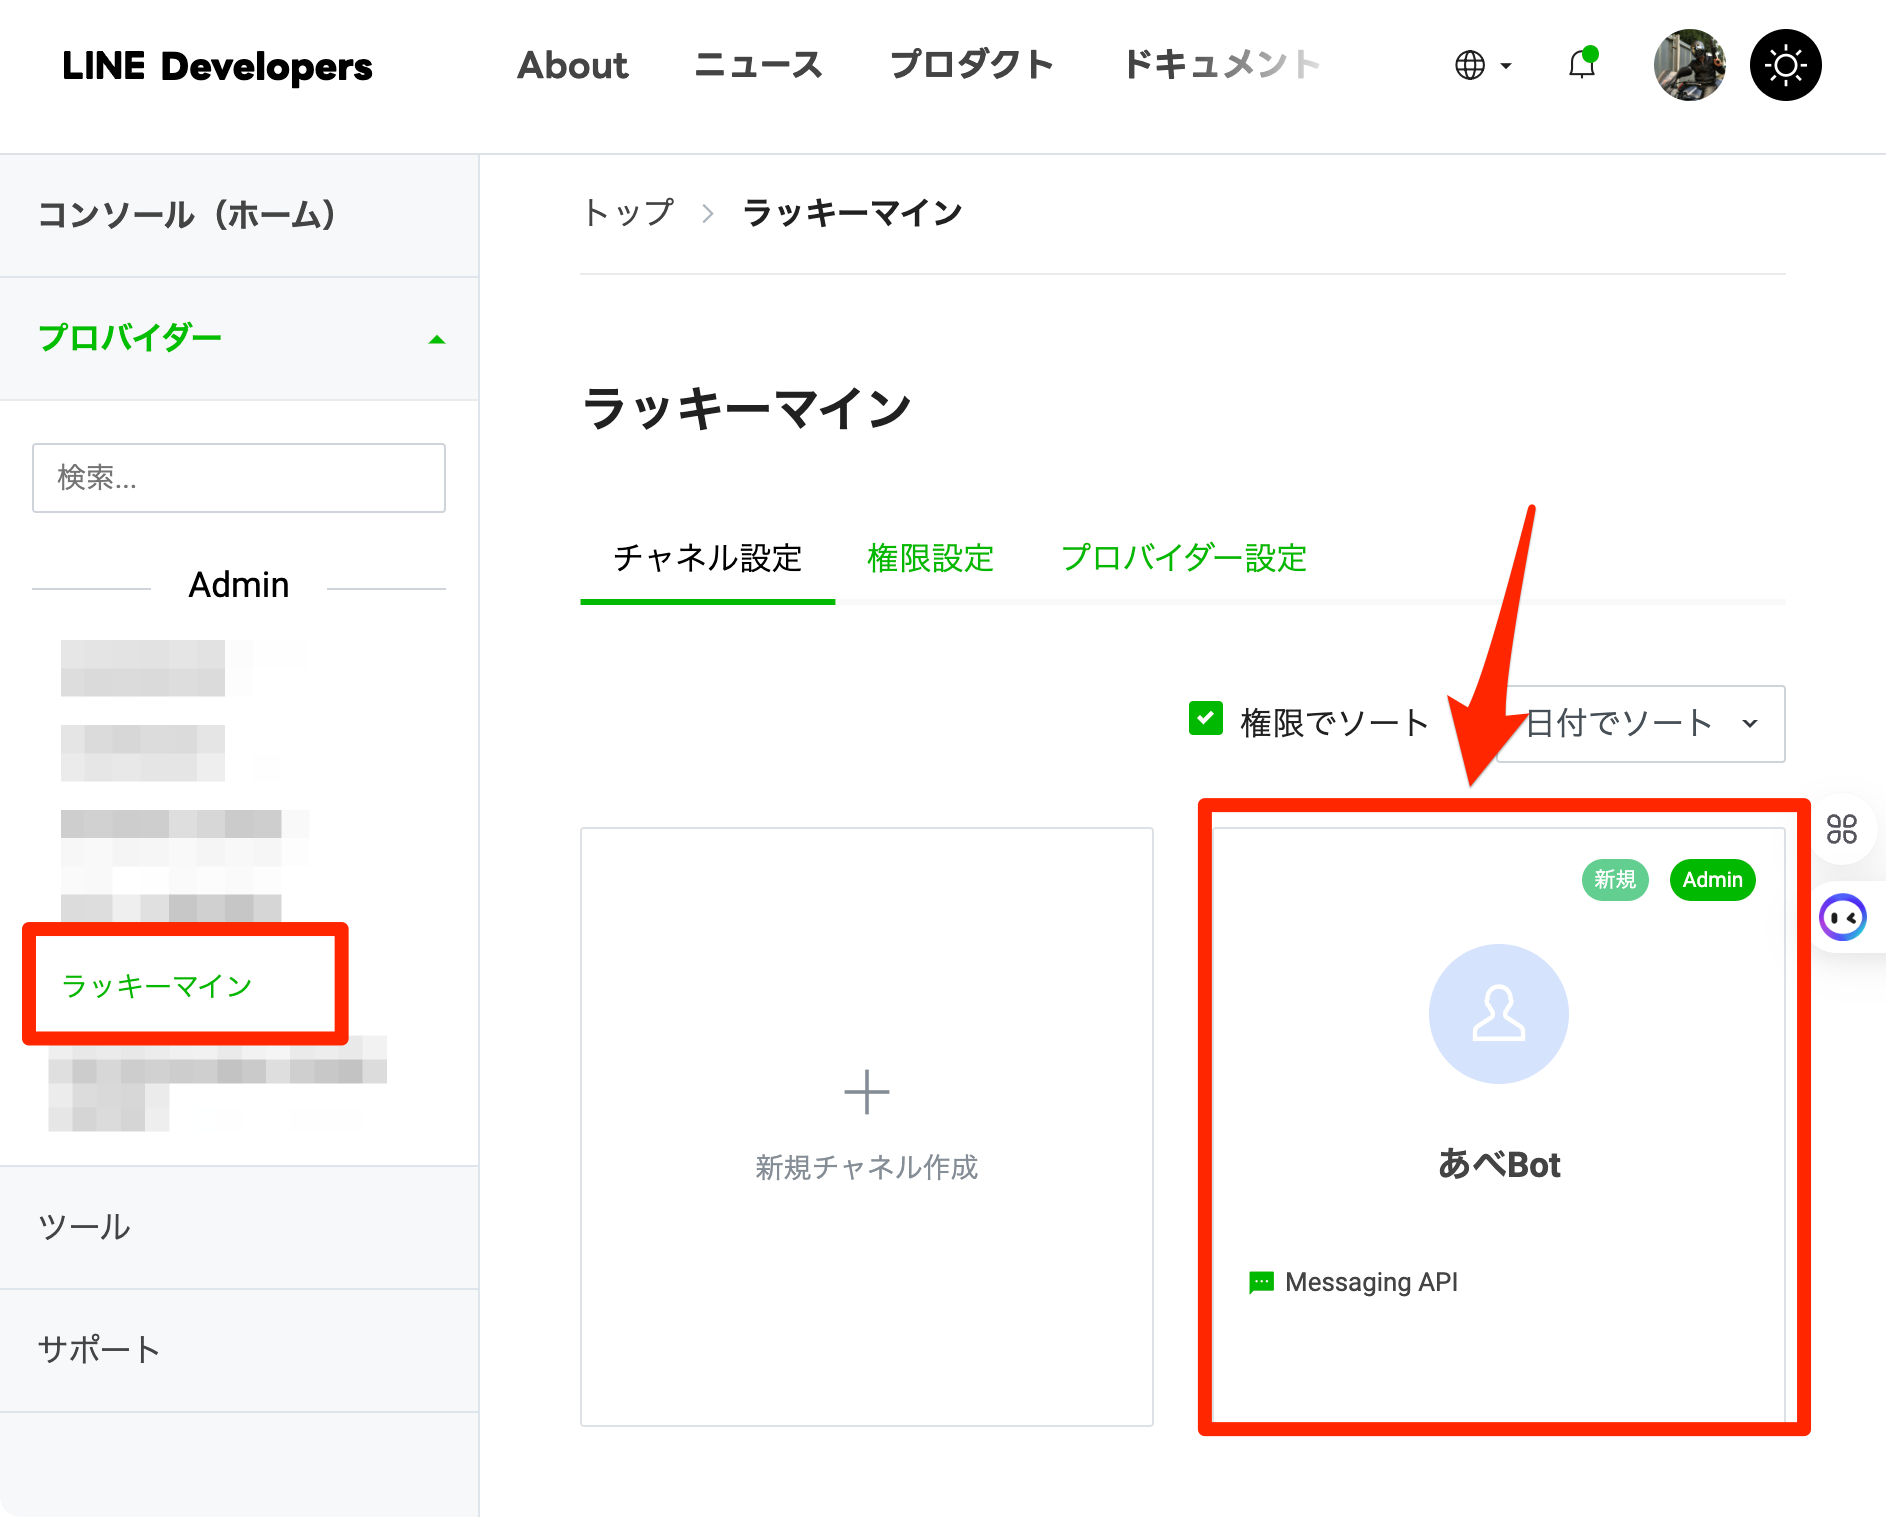Click the 検索 provider search field
The height and width of the screenshot is (1517, 1886).
[x=239, y=478]
